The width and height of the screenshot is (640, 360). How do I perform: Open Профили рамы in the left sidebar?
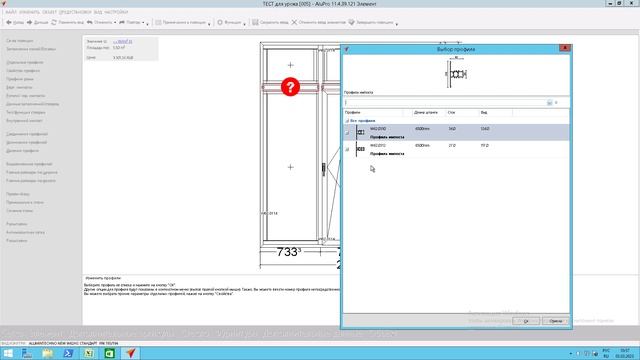click(20, 79)
